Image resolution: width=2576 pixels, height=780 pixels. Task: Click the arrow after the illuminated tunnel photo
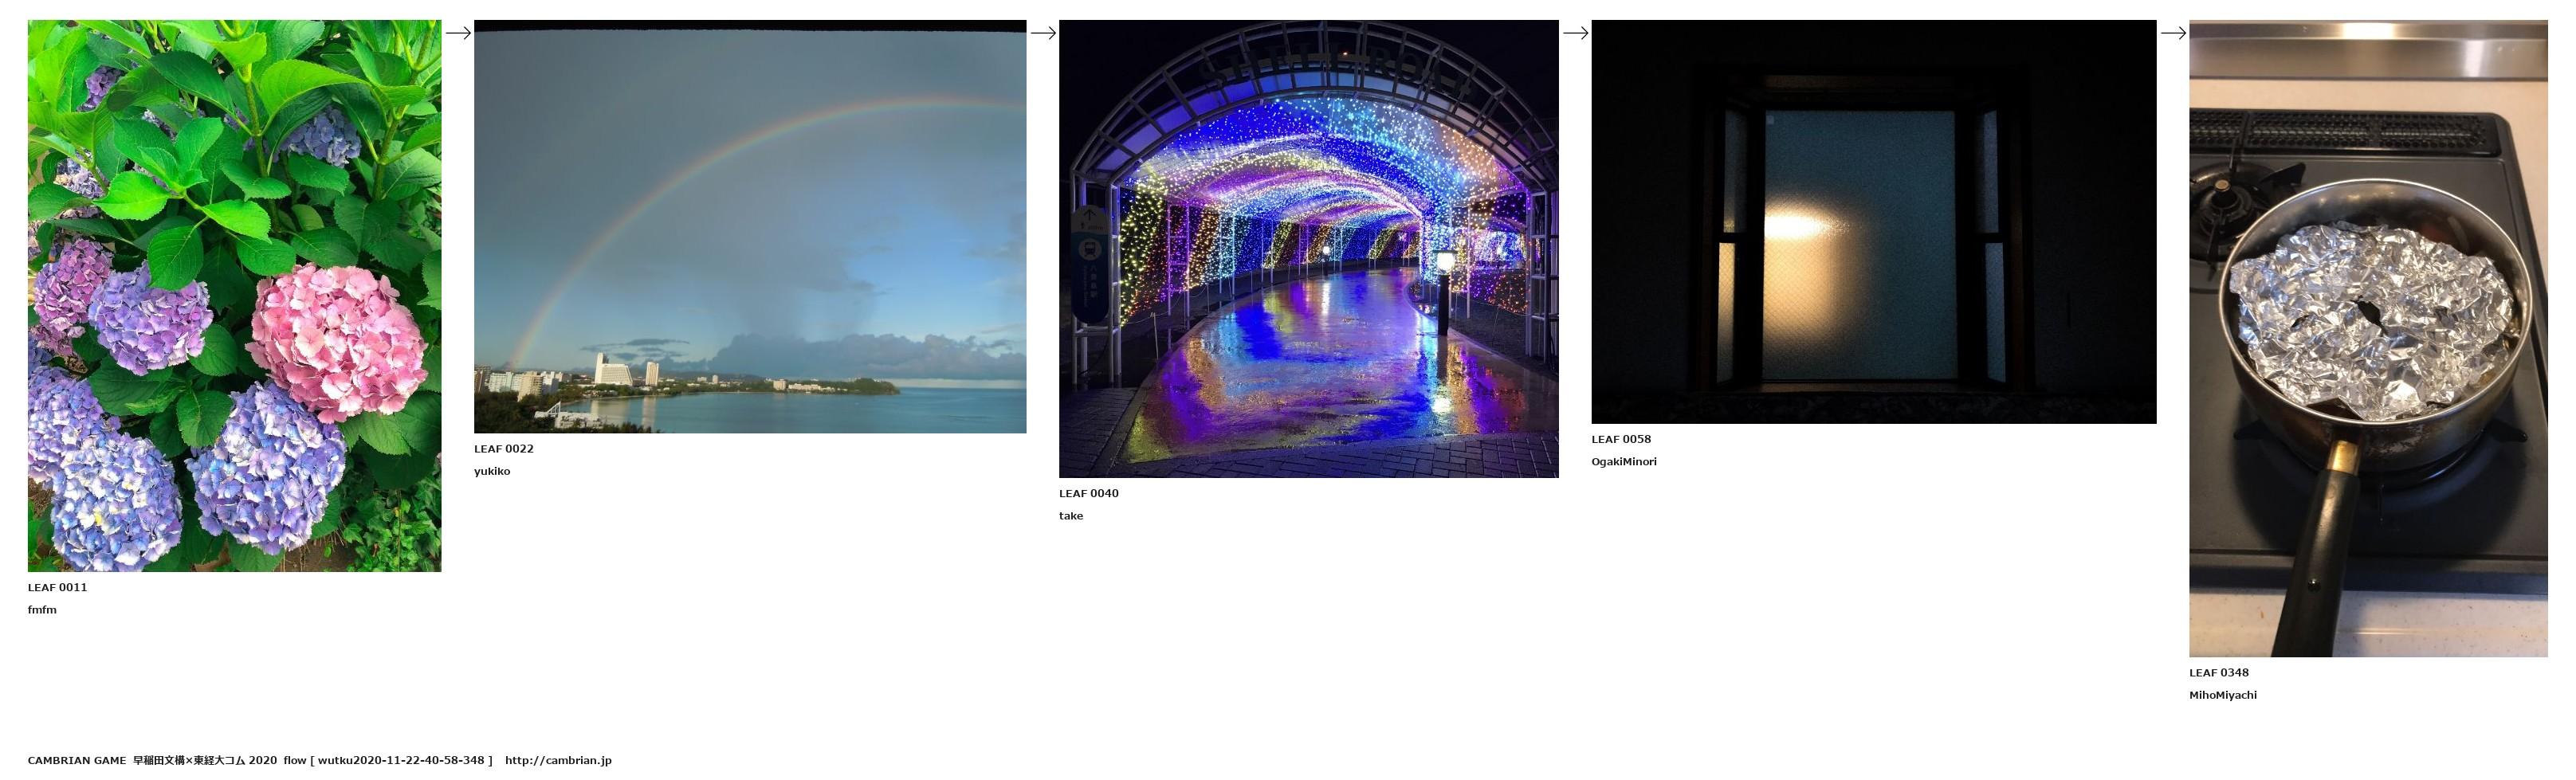click(x=1575, y=33)
